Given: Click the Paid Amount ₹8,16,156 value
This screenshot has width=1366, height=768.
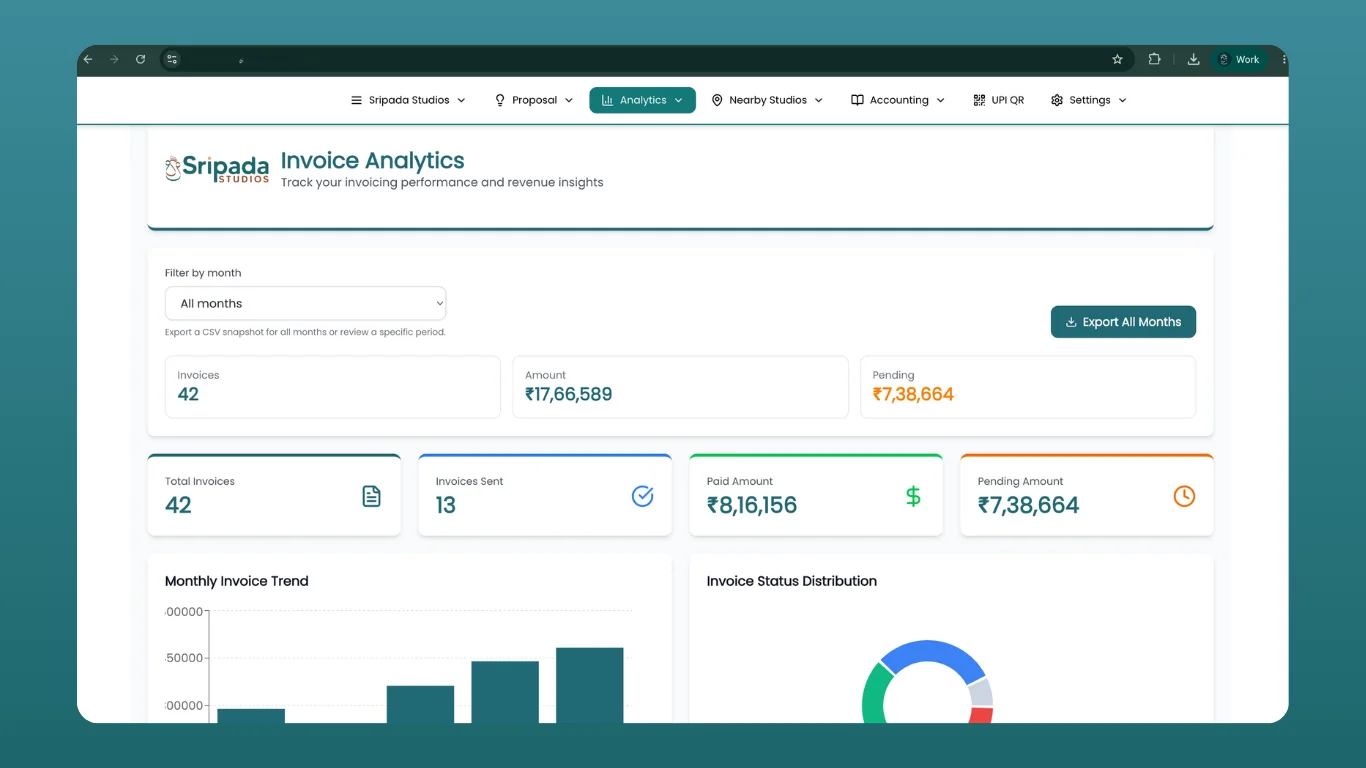Looking at the screenshot, I should click(752, 505).
